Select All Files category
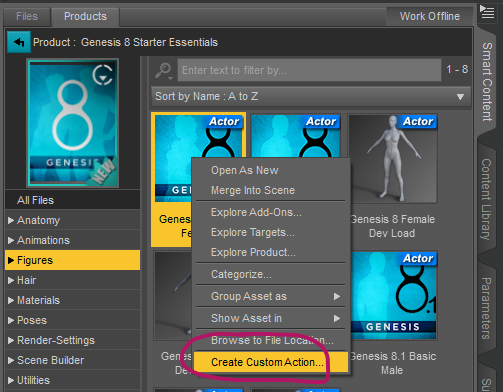 (72, 200)
